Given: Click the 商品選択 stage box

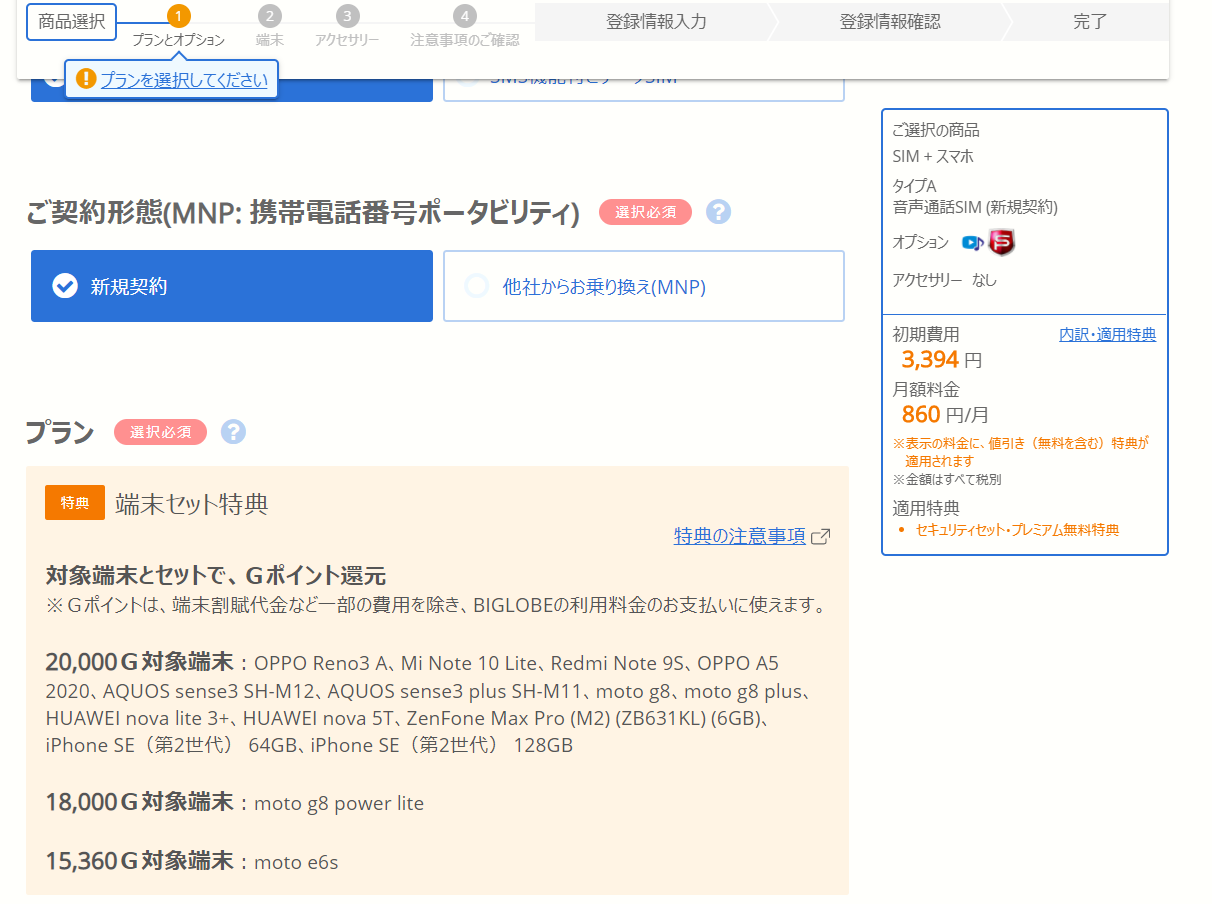Looking at the screenshot, I should point(72,21).
